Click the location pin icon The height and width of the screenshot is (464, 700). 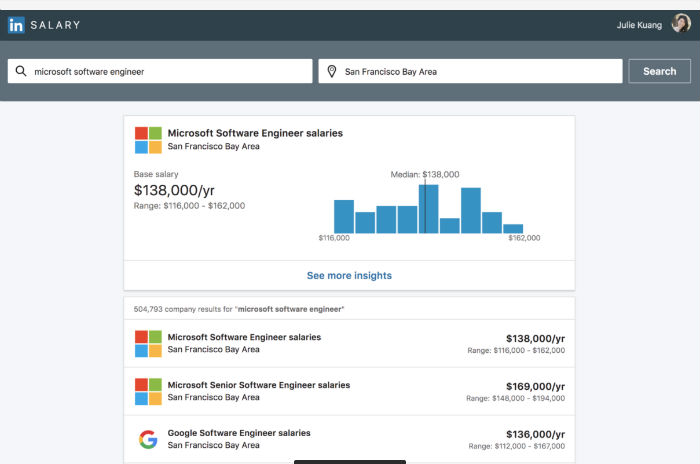click(x=332, y=71)
